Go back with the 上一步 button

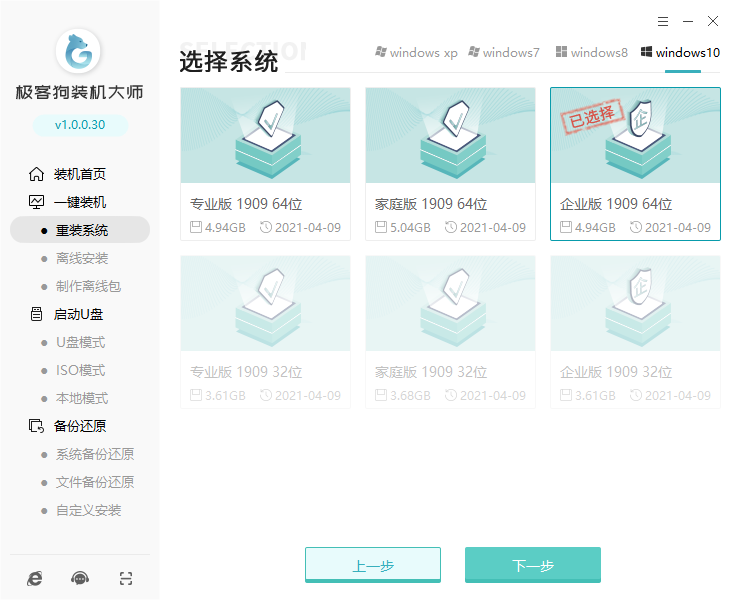(372, 565)
